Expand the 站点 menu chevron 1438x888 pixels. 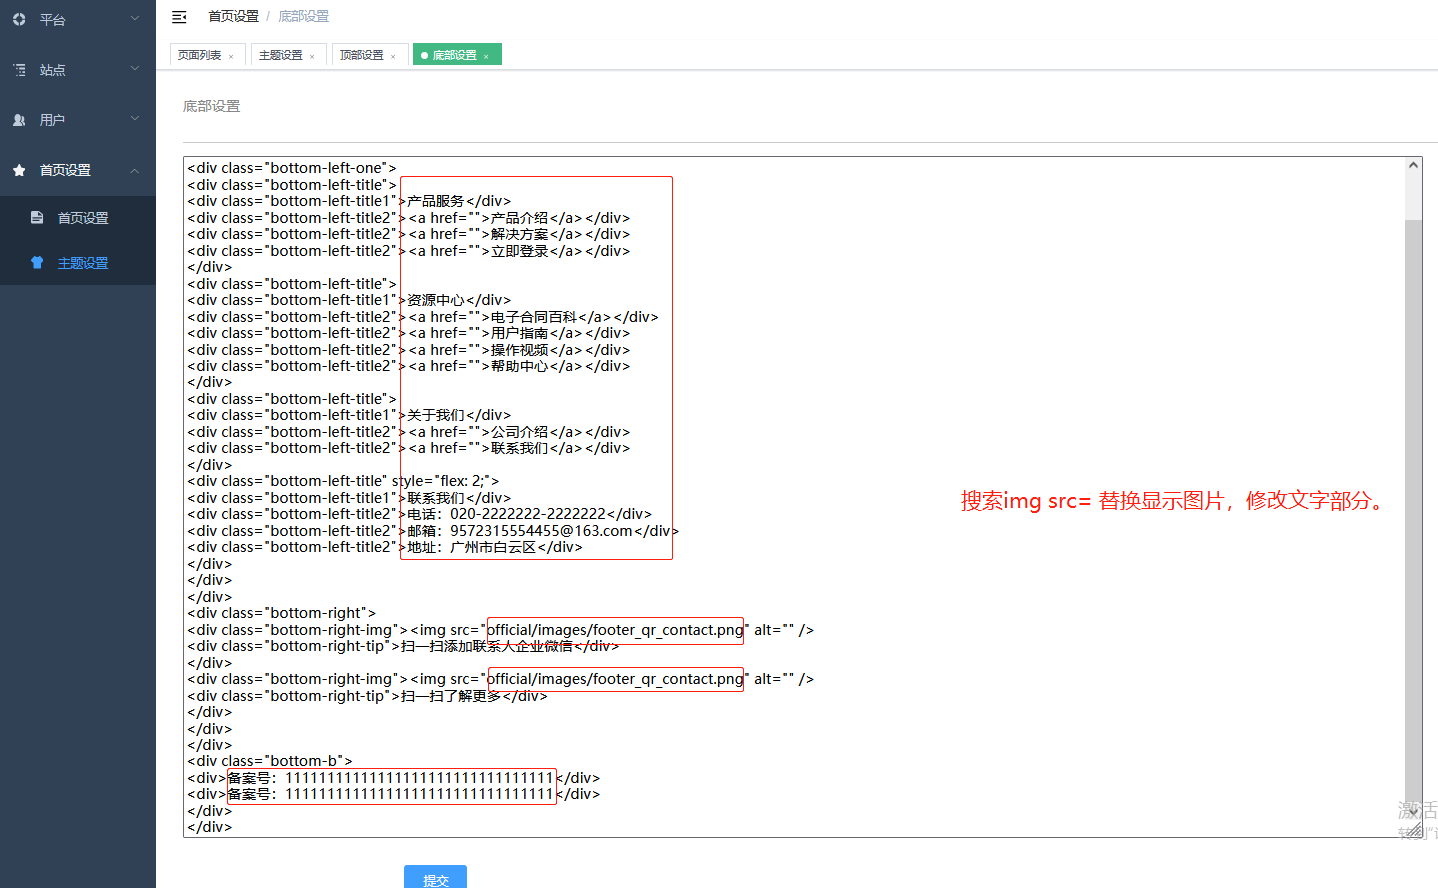(135, 69)
